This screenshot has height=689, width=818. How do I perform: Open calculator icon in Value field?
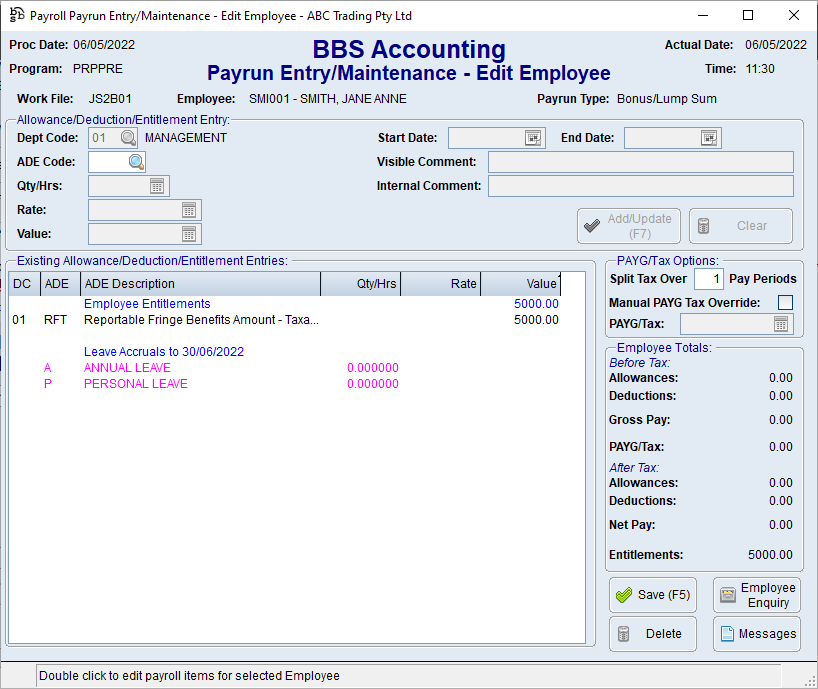click(x=190, y=234)
